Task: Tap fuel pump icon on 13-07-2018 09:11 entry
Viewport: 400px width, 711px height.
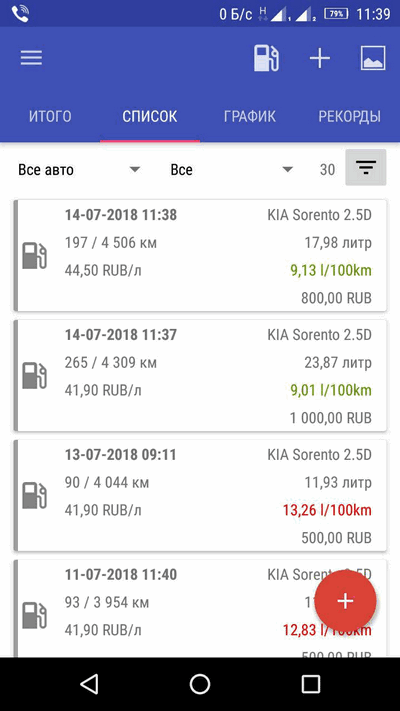Action: click(x=34, y=495)
